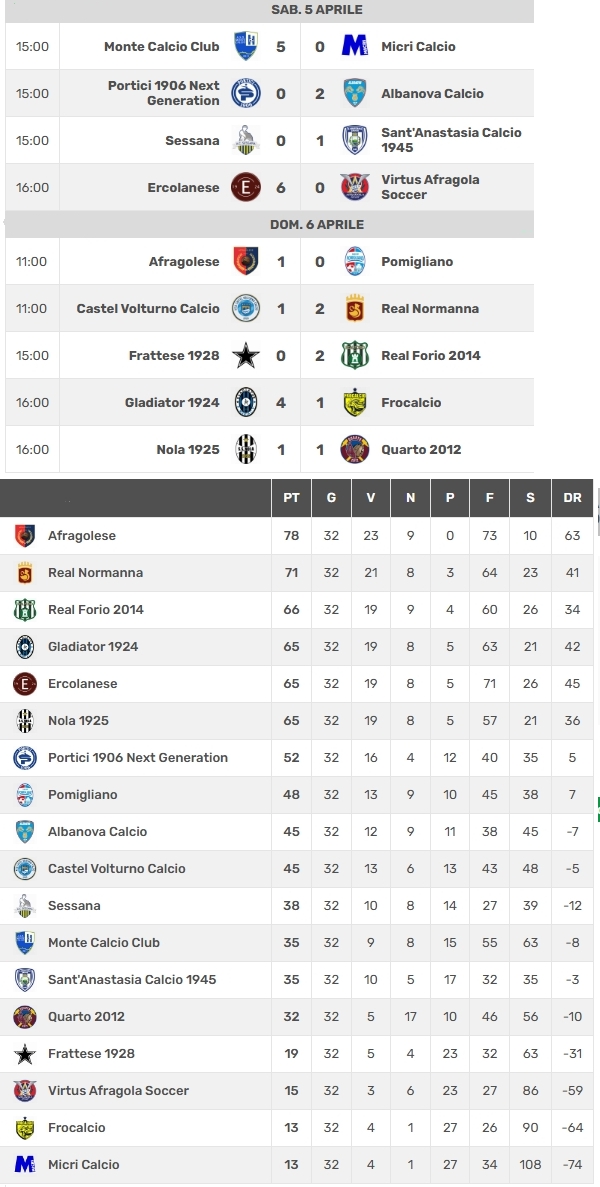The height and width of the screenshot is (1187, 600).
Task: Select the Real Forio 2014 green crest in results
Action: pyautogui.click(x=355, y=355)
